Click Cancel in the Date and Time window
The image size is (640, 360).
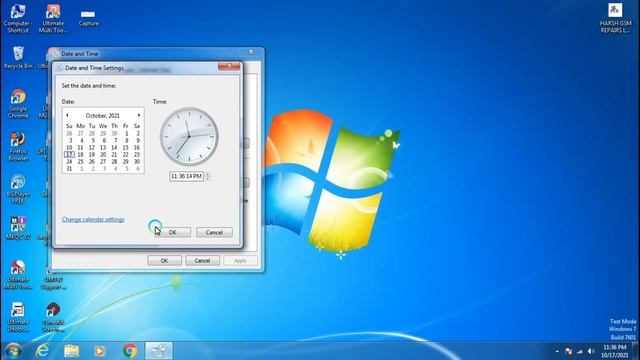point(202,260)
